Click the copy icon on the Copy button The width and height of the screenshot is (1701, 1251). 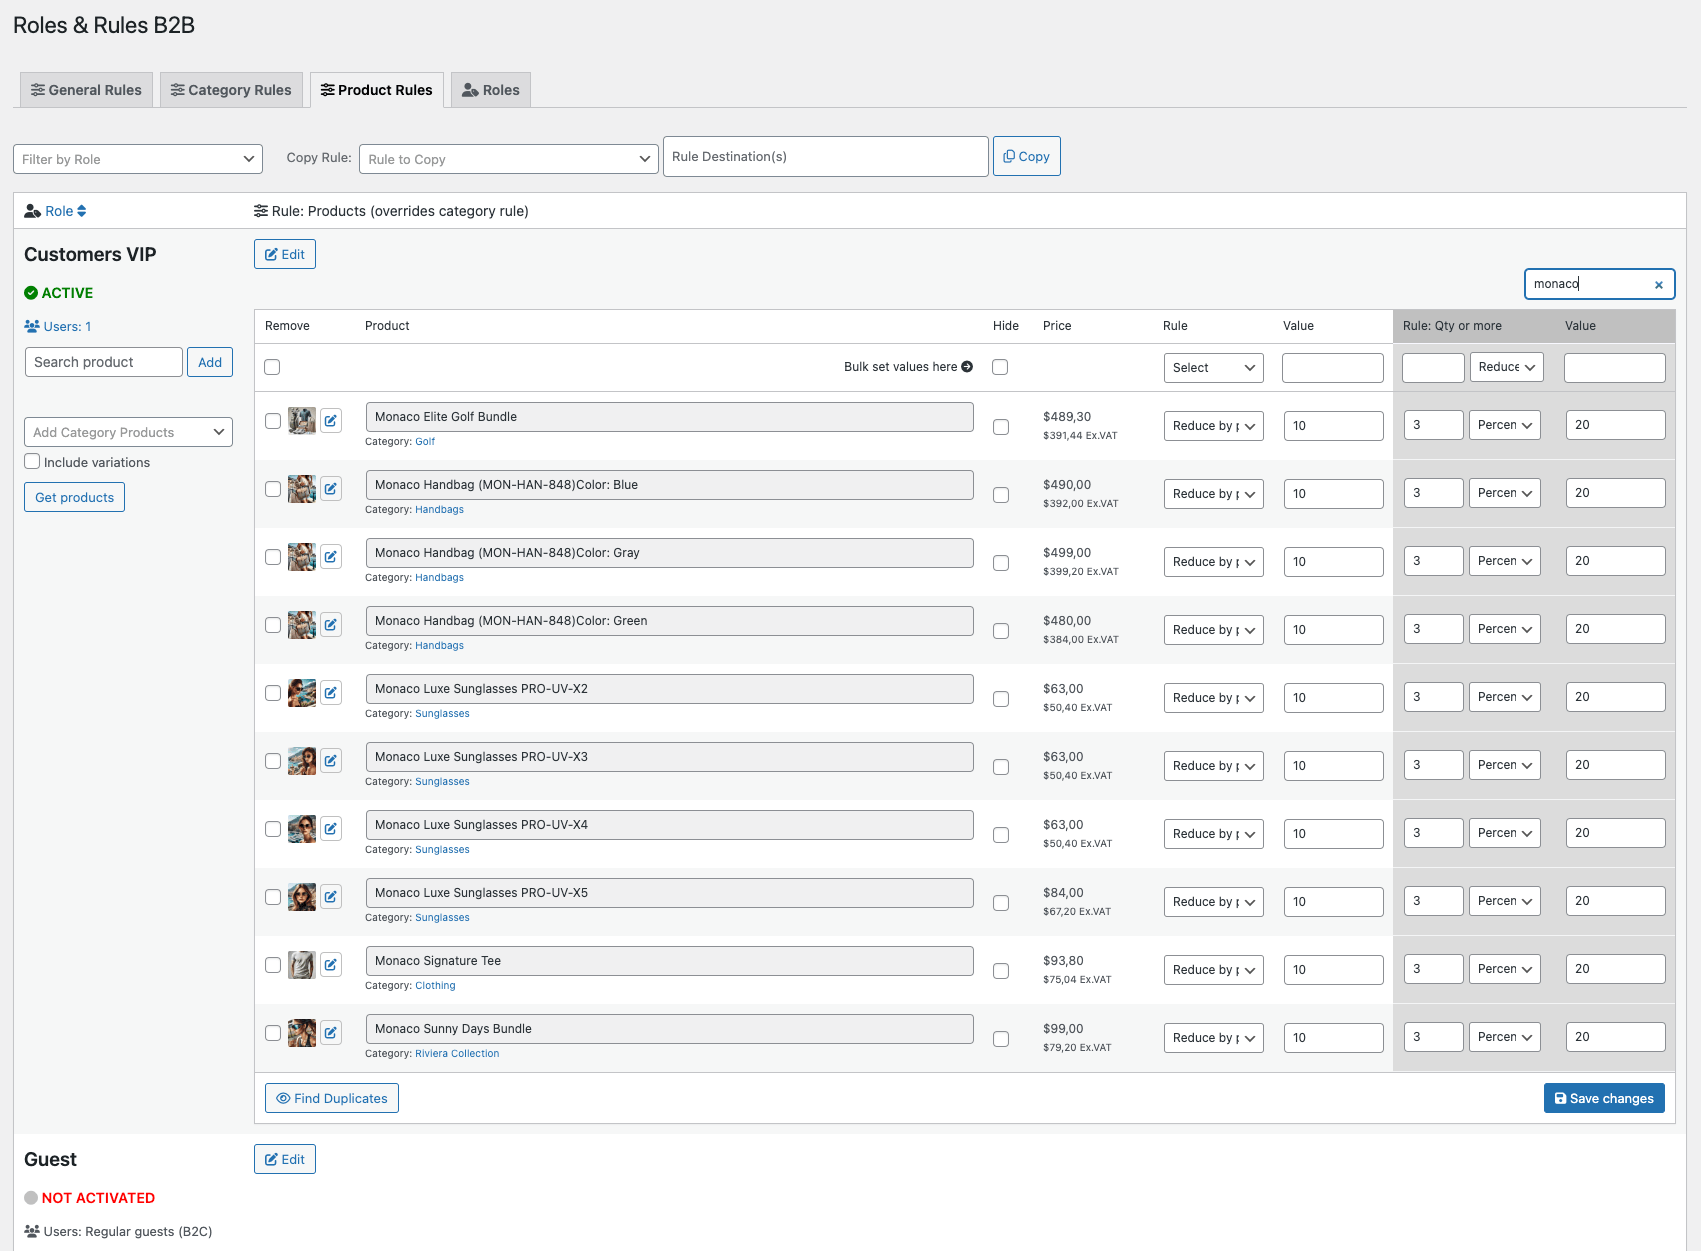[x=1010, y=156]
